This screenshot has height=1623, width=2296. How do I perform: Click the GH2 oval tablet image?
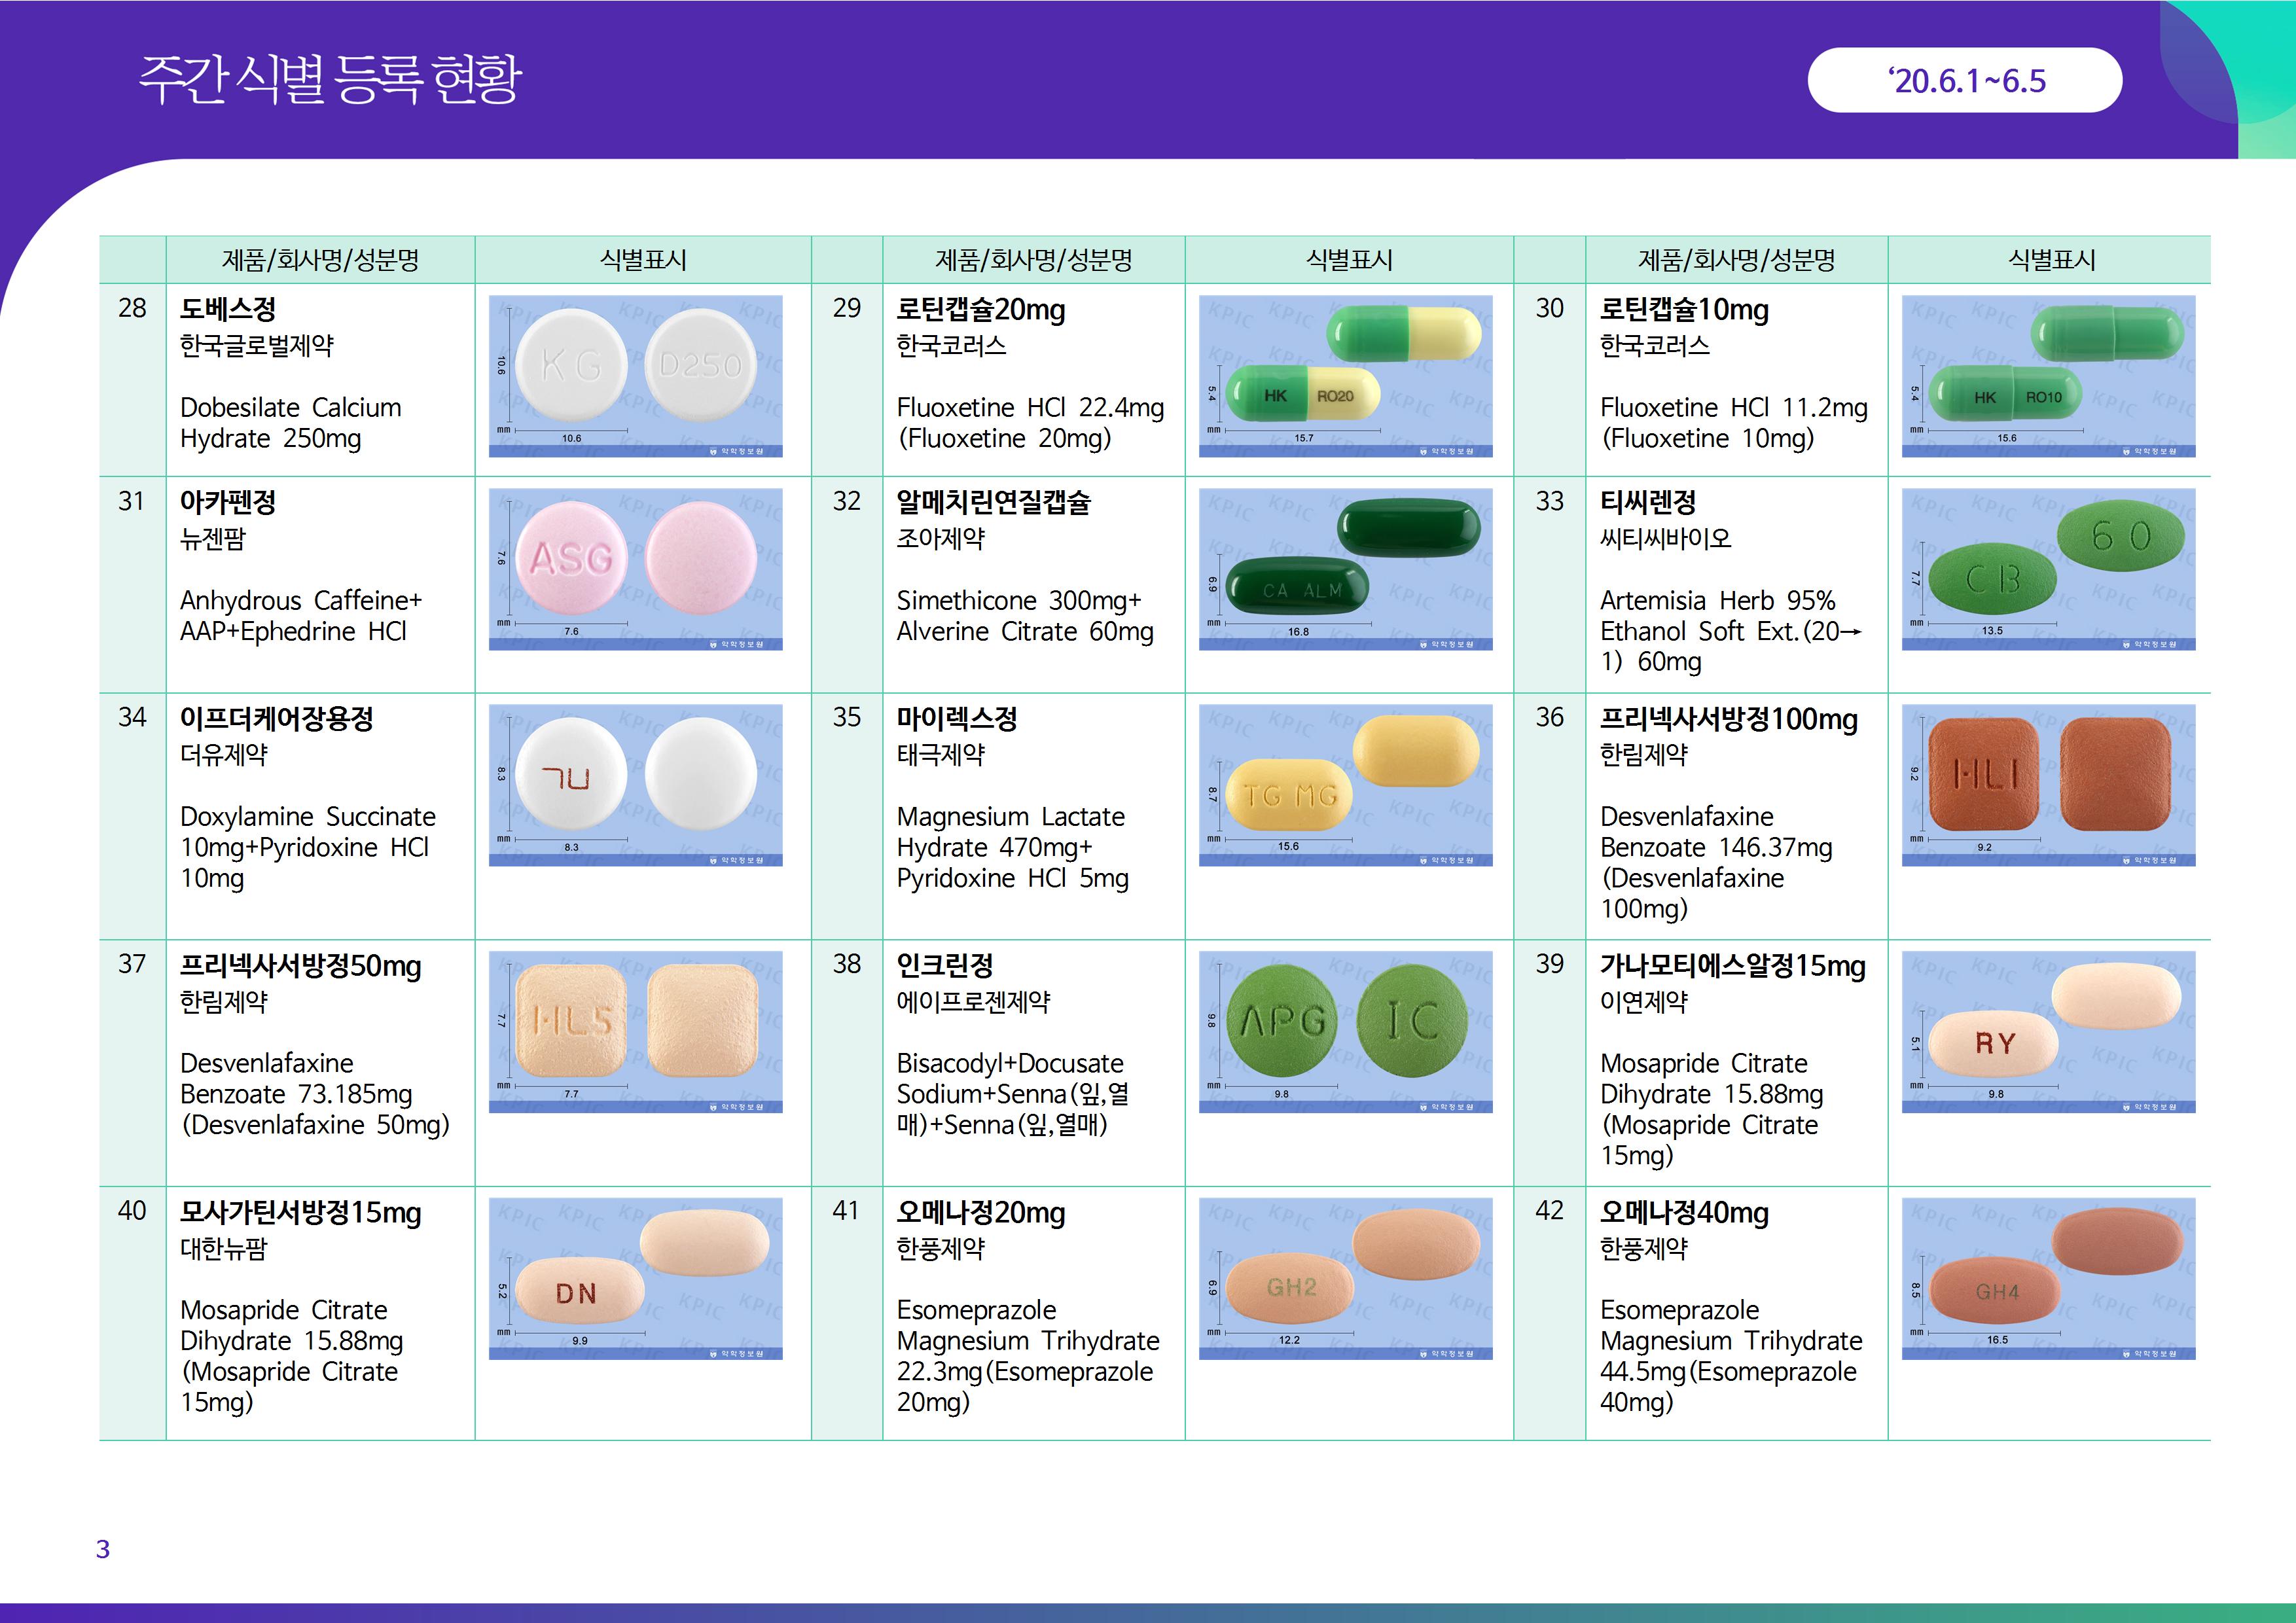[x=1345, y=1278]
